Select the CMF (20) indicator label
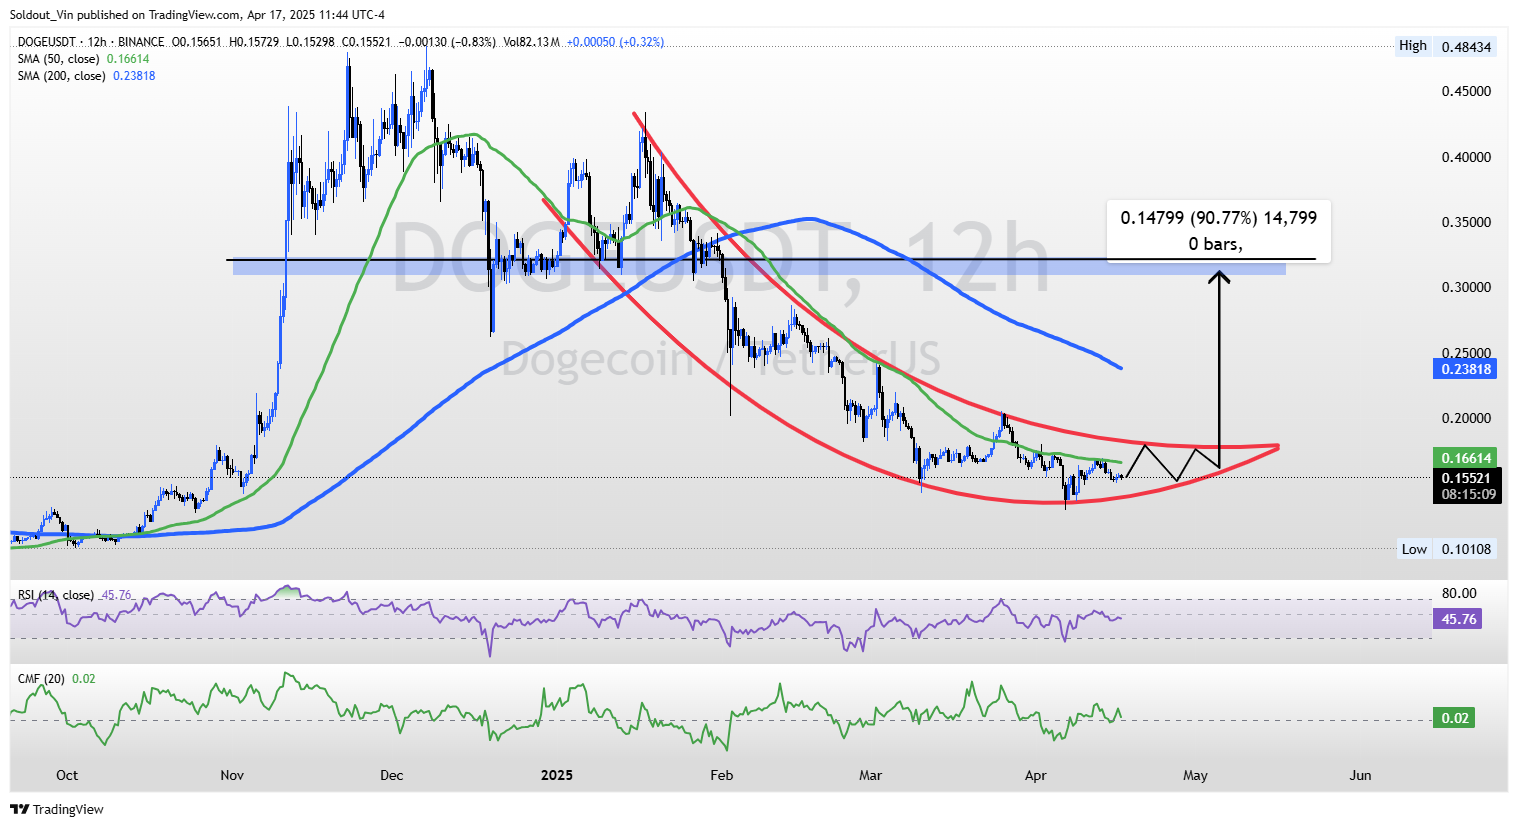Image resolution: width=1518 pixels, height=827 pixels. click(57, 679)
